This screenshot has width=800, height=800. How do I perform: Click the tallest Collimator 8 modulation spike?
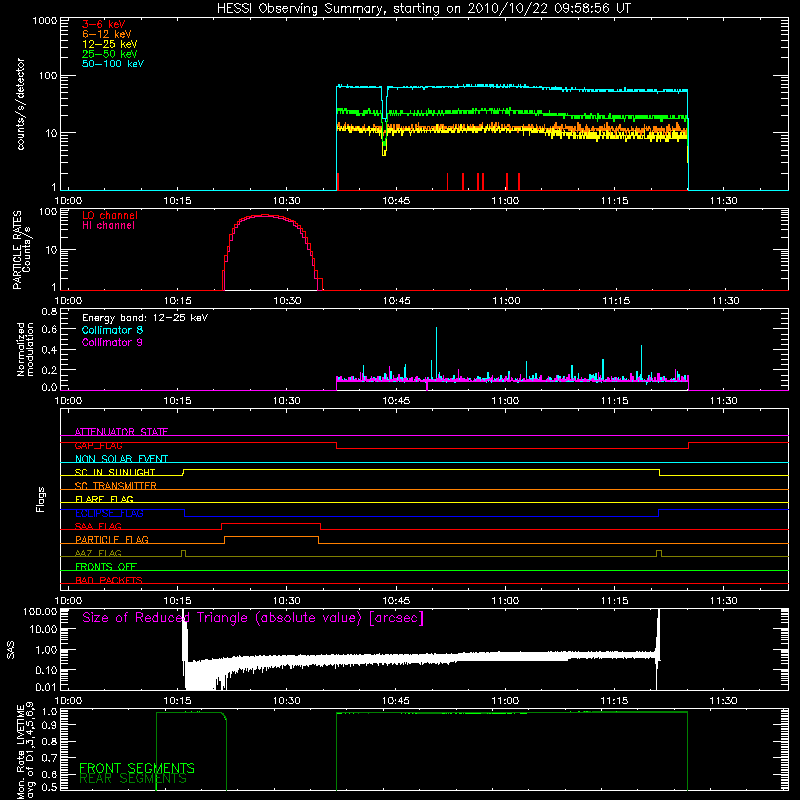click(436, 352)
